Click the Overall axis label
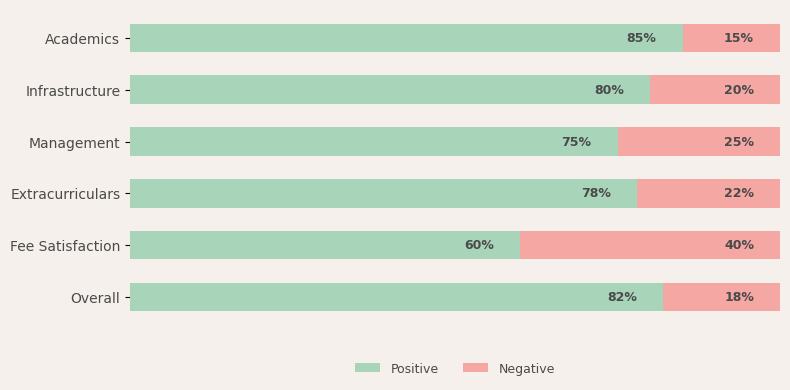790x390 pixels. 95,298
